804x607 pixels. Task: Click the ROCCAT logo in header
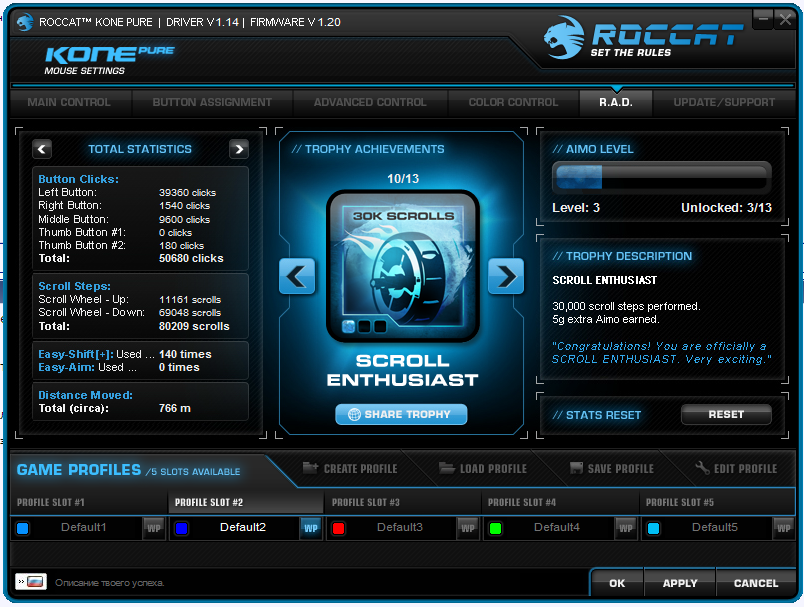click(644, 37)
